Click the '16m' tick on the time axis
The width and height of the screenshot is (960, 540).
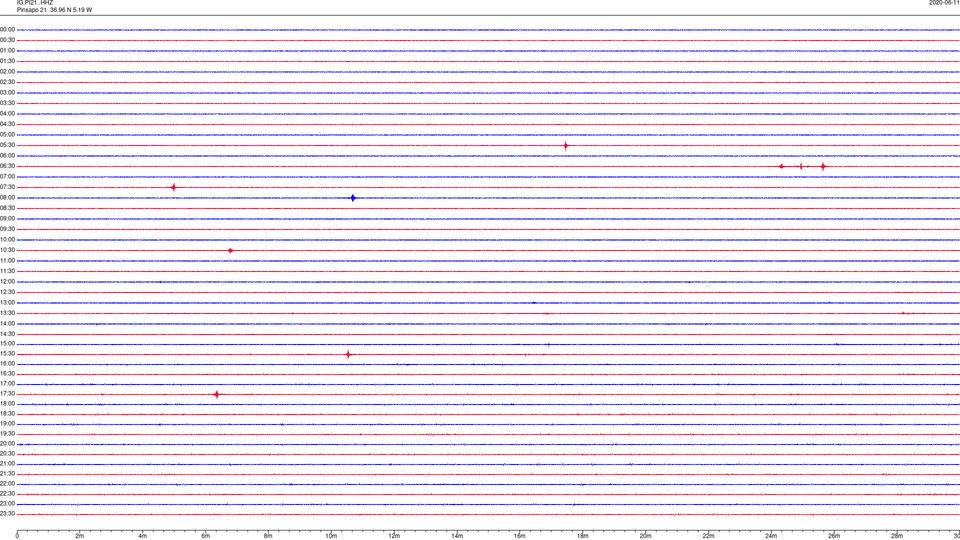[519, 536]
